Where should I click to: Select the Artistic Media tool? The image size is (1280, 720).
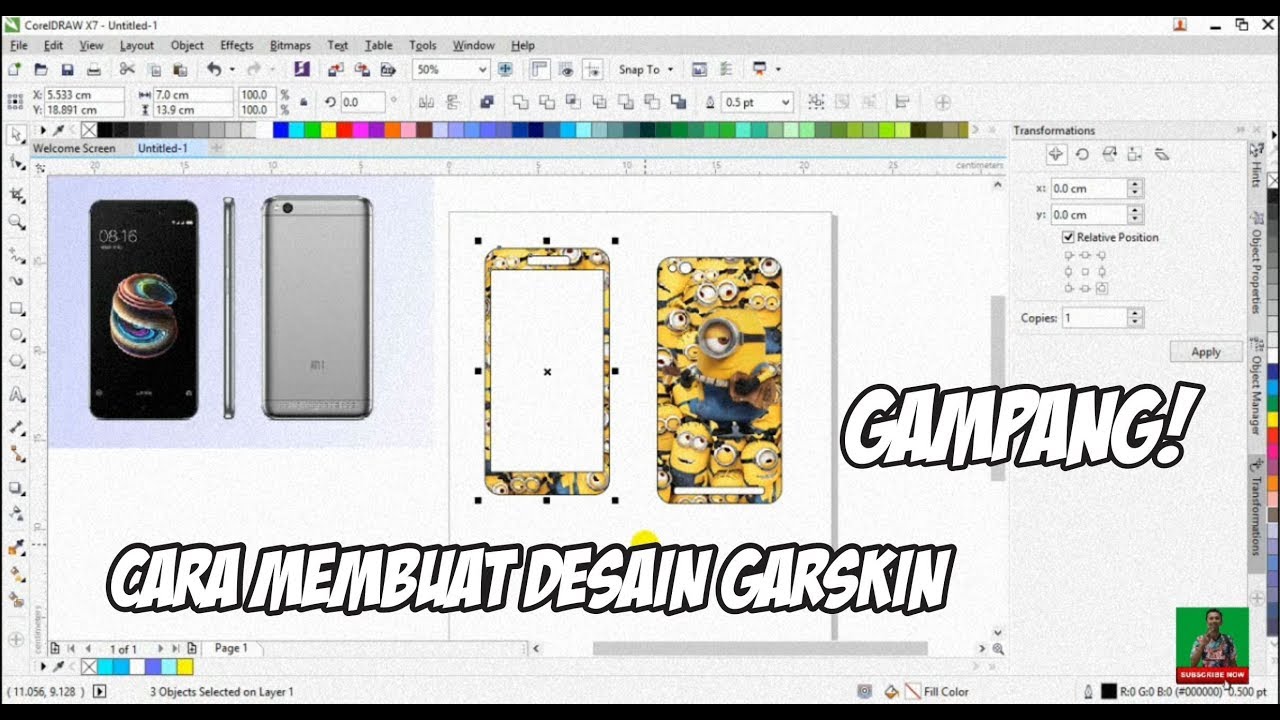click(x=16, y=281)
